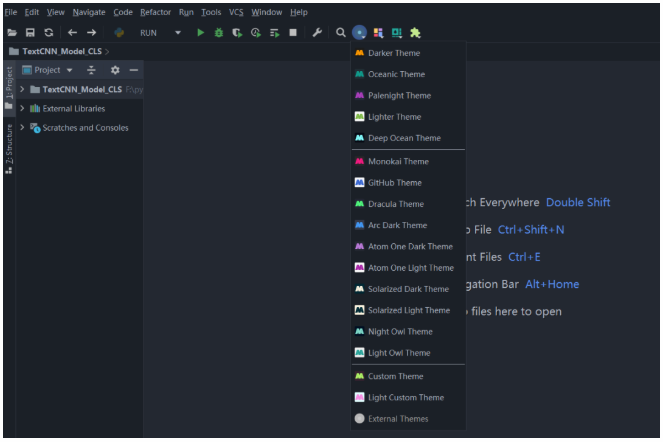Click TextCNN_Model_CLS in the navigation breadcrumb
Screen dimensions: 663x442
[62, 51]
